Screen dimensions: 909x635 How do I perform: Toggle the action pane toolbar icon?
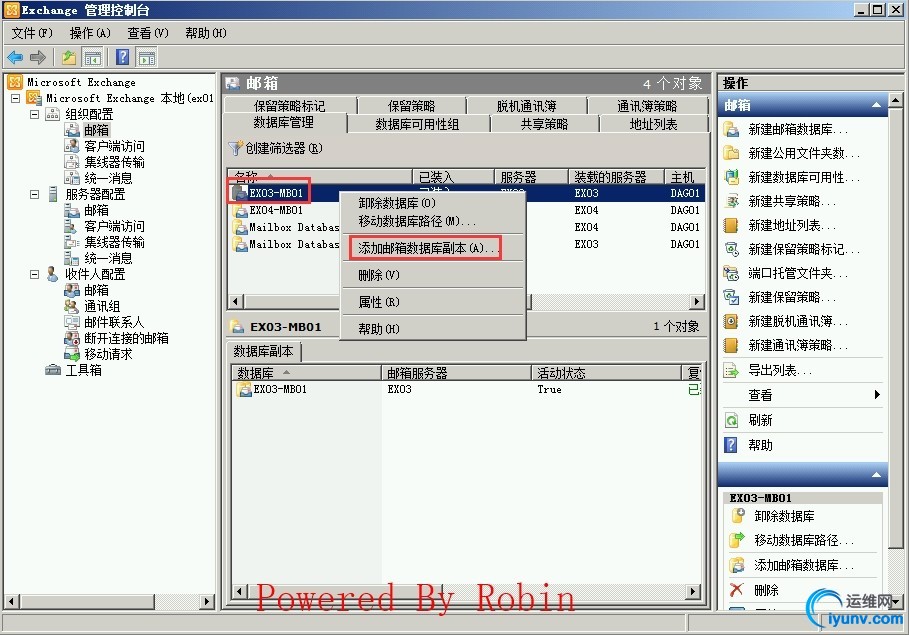coord(147,57)
